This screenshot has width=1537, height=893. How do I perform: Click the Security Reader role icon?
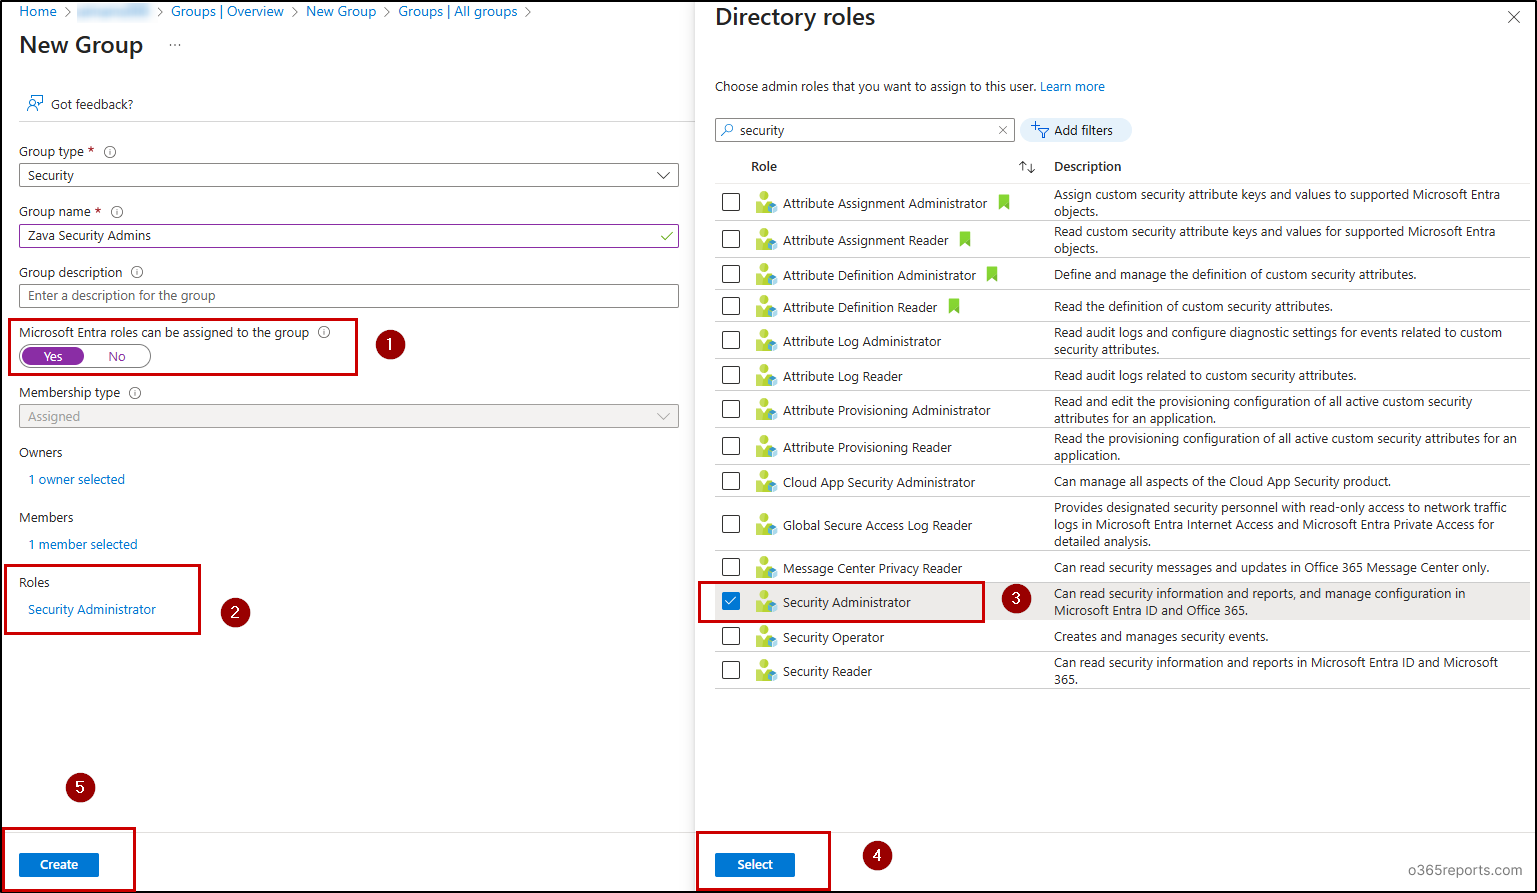coord(766,671)
